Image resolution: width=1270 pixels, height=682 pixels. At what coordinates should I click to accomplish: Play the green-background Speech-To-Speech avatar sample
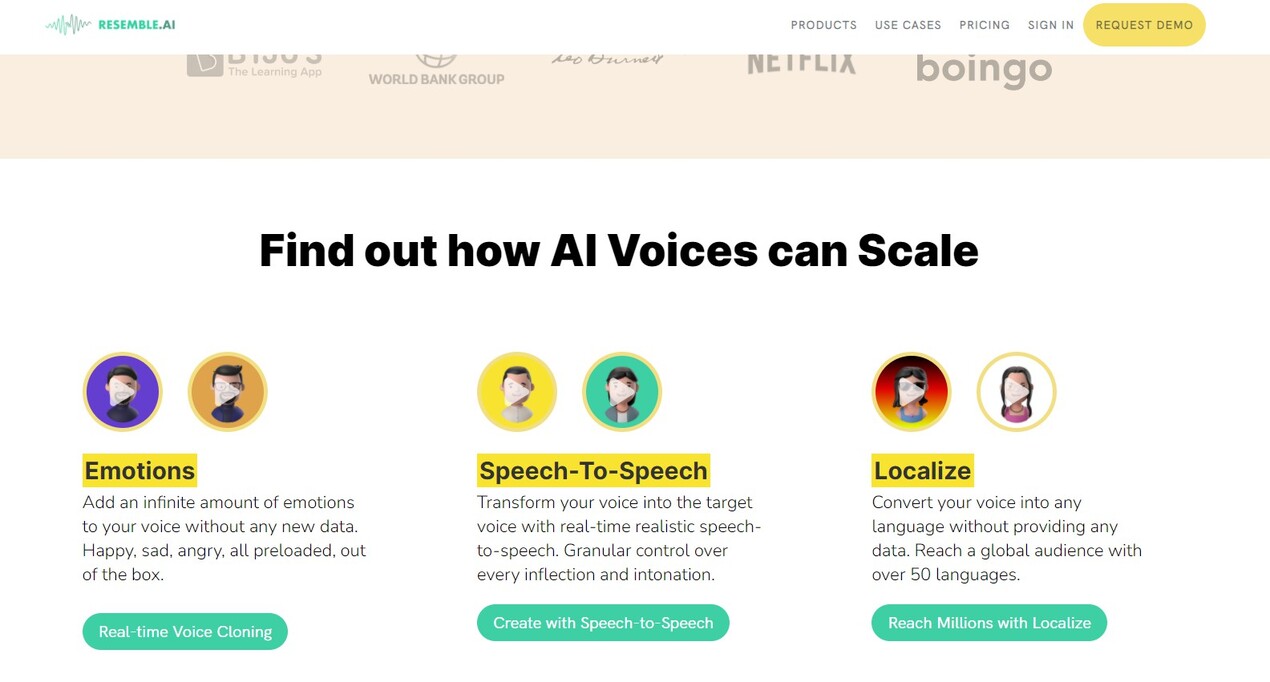(622, 392)
